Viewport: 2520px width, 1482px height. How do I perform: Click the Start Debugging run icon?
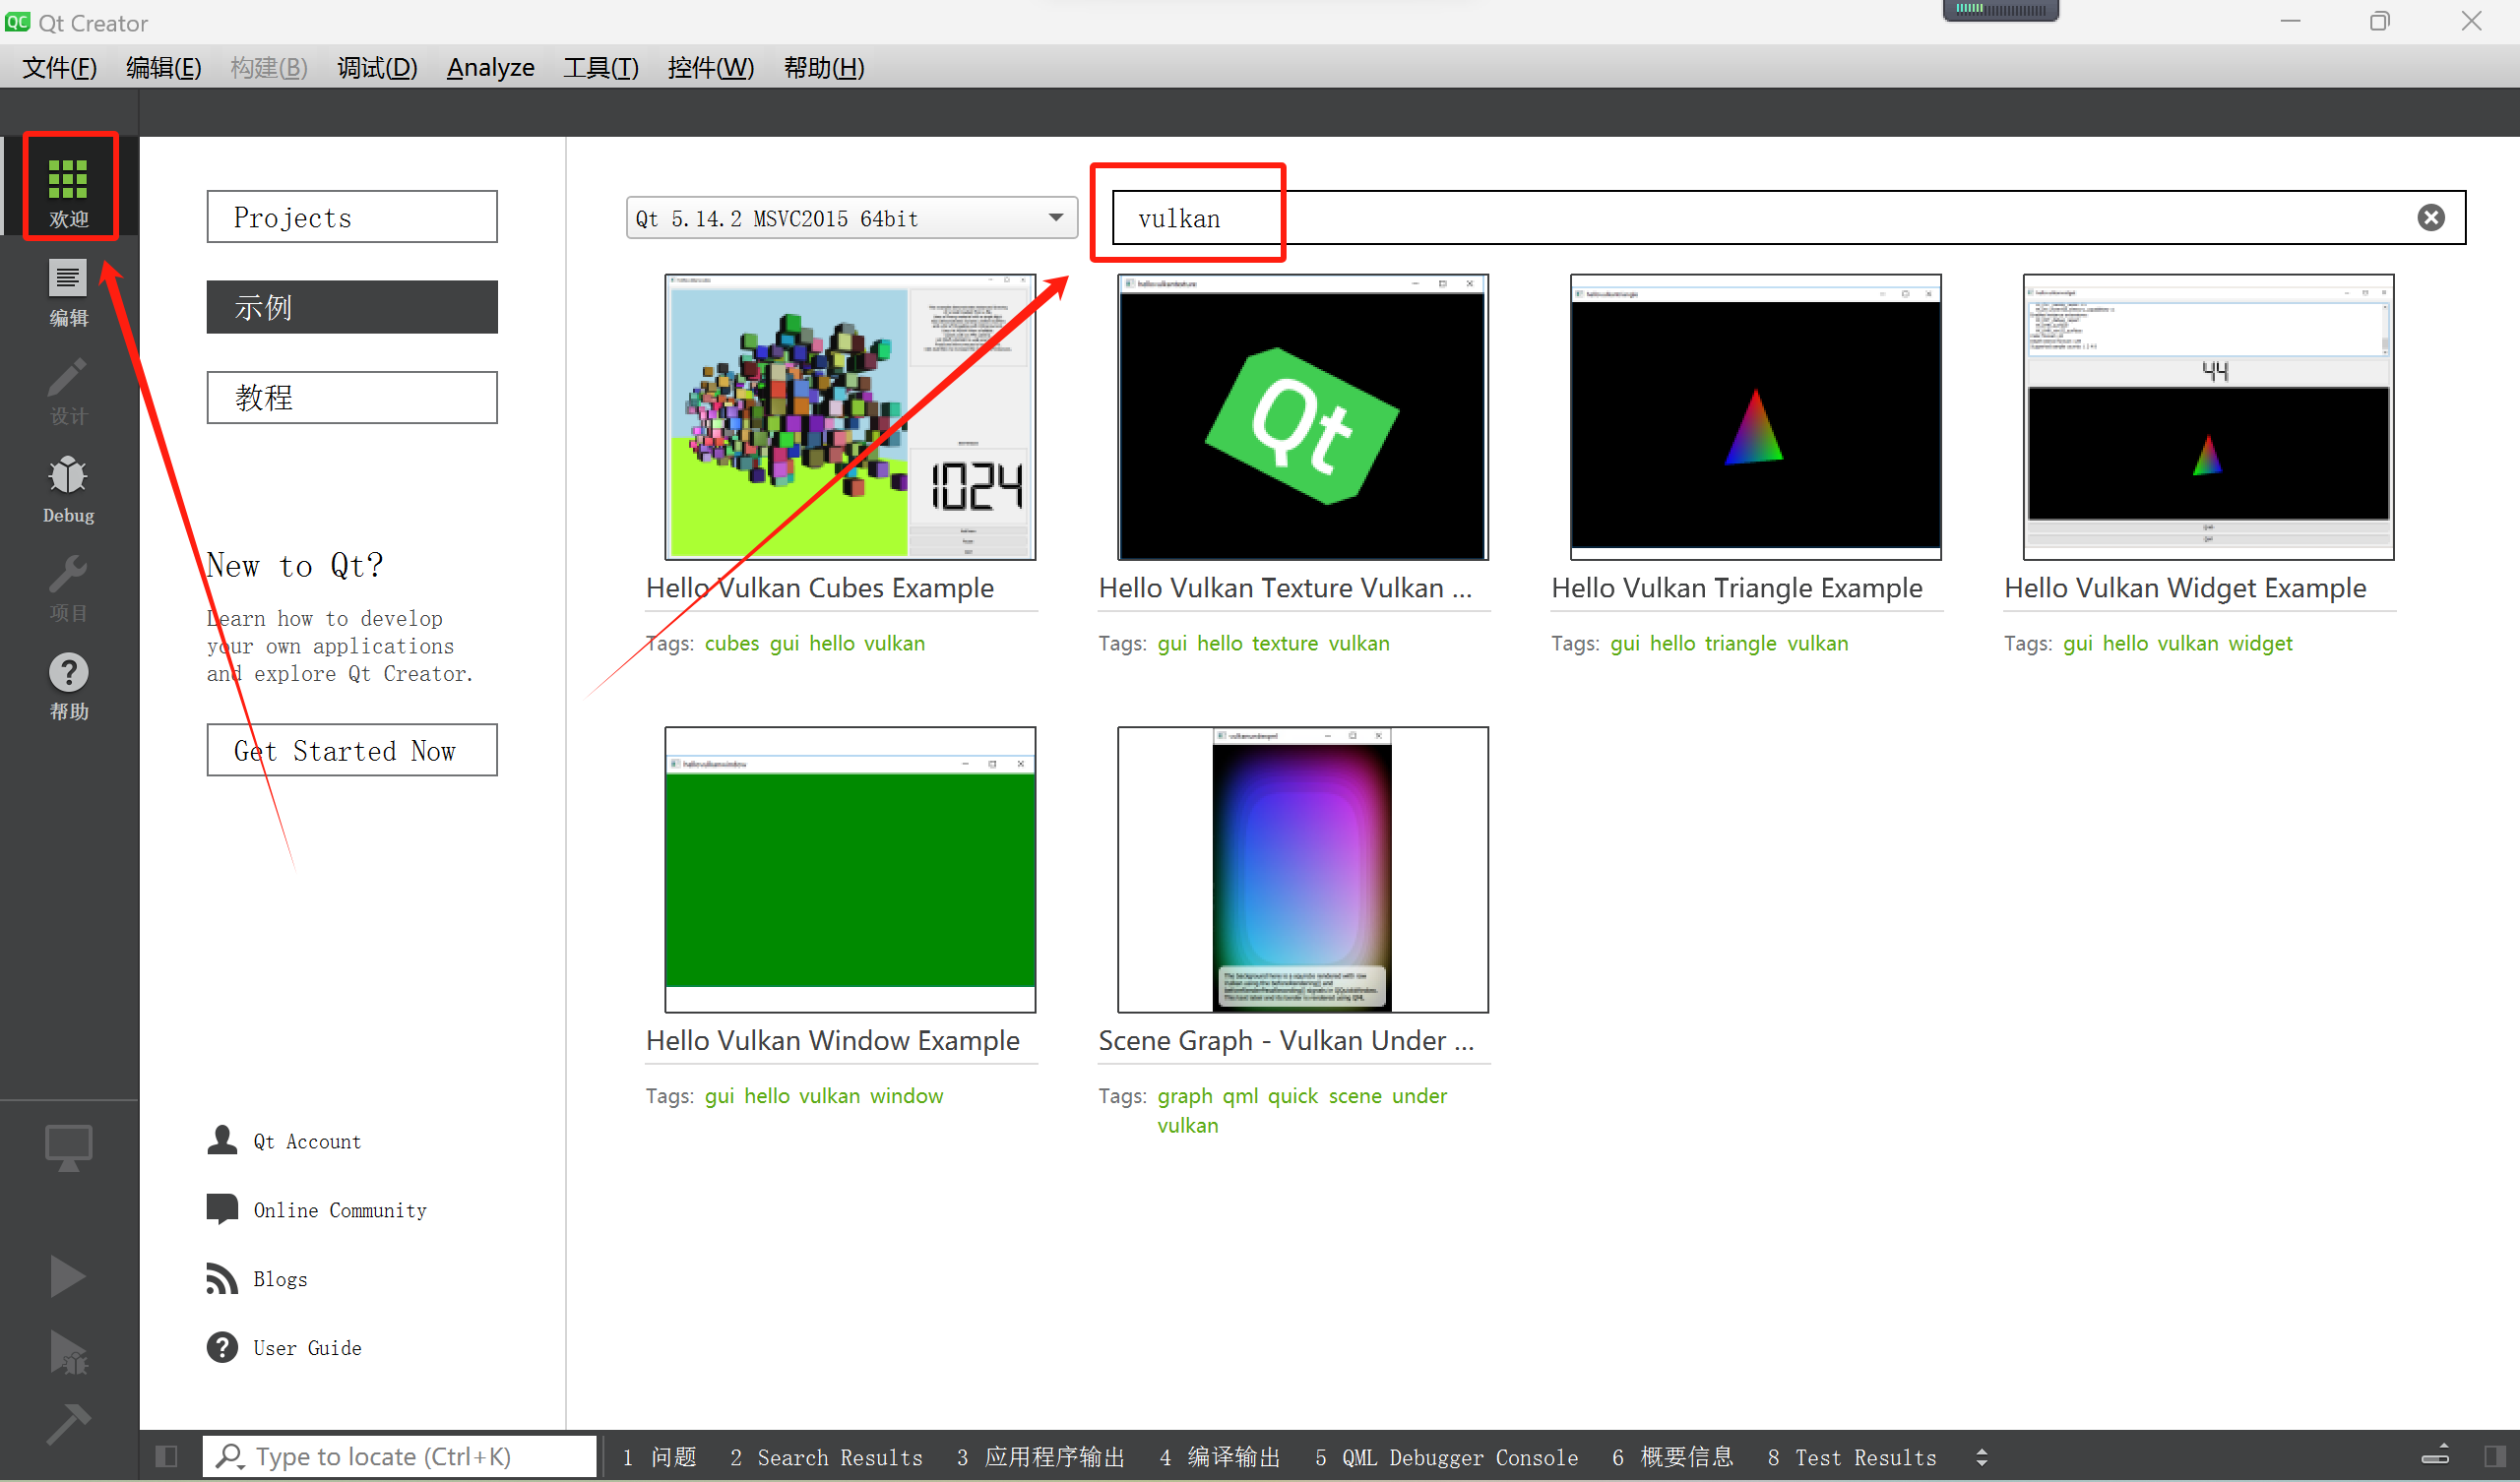pos(67,1352)
